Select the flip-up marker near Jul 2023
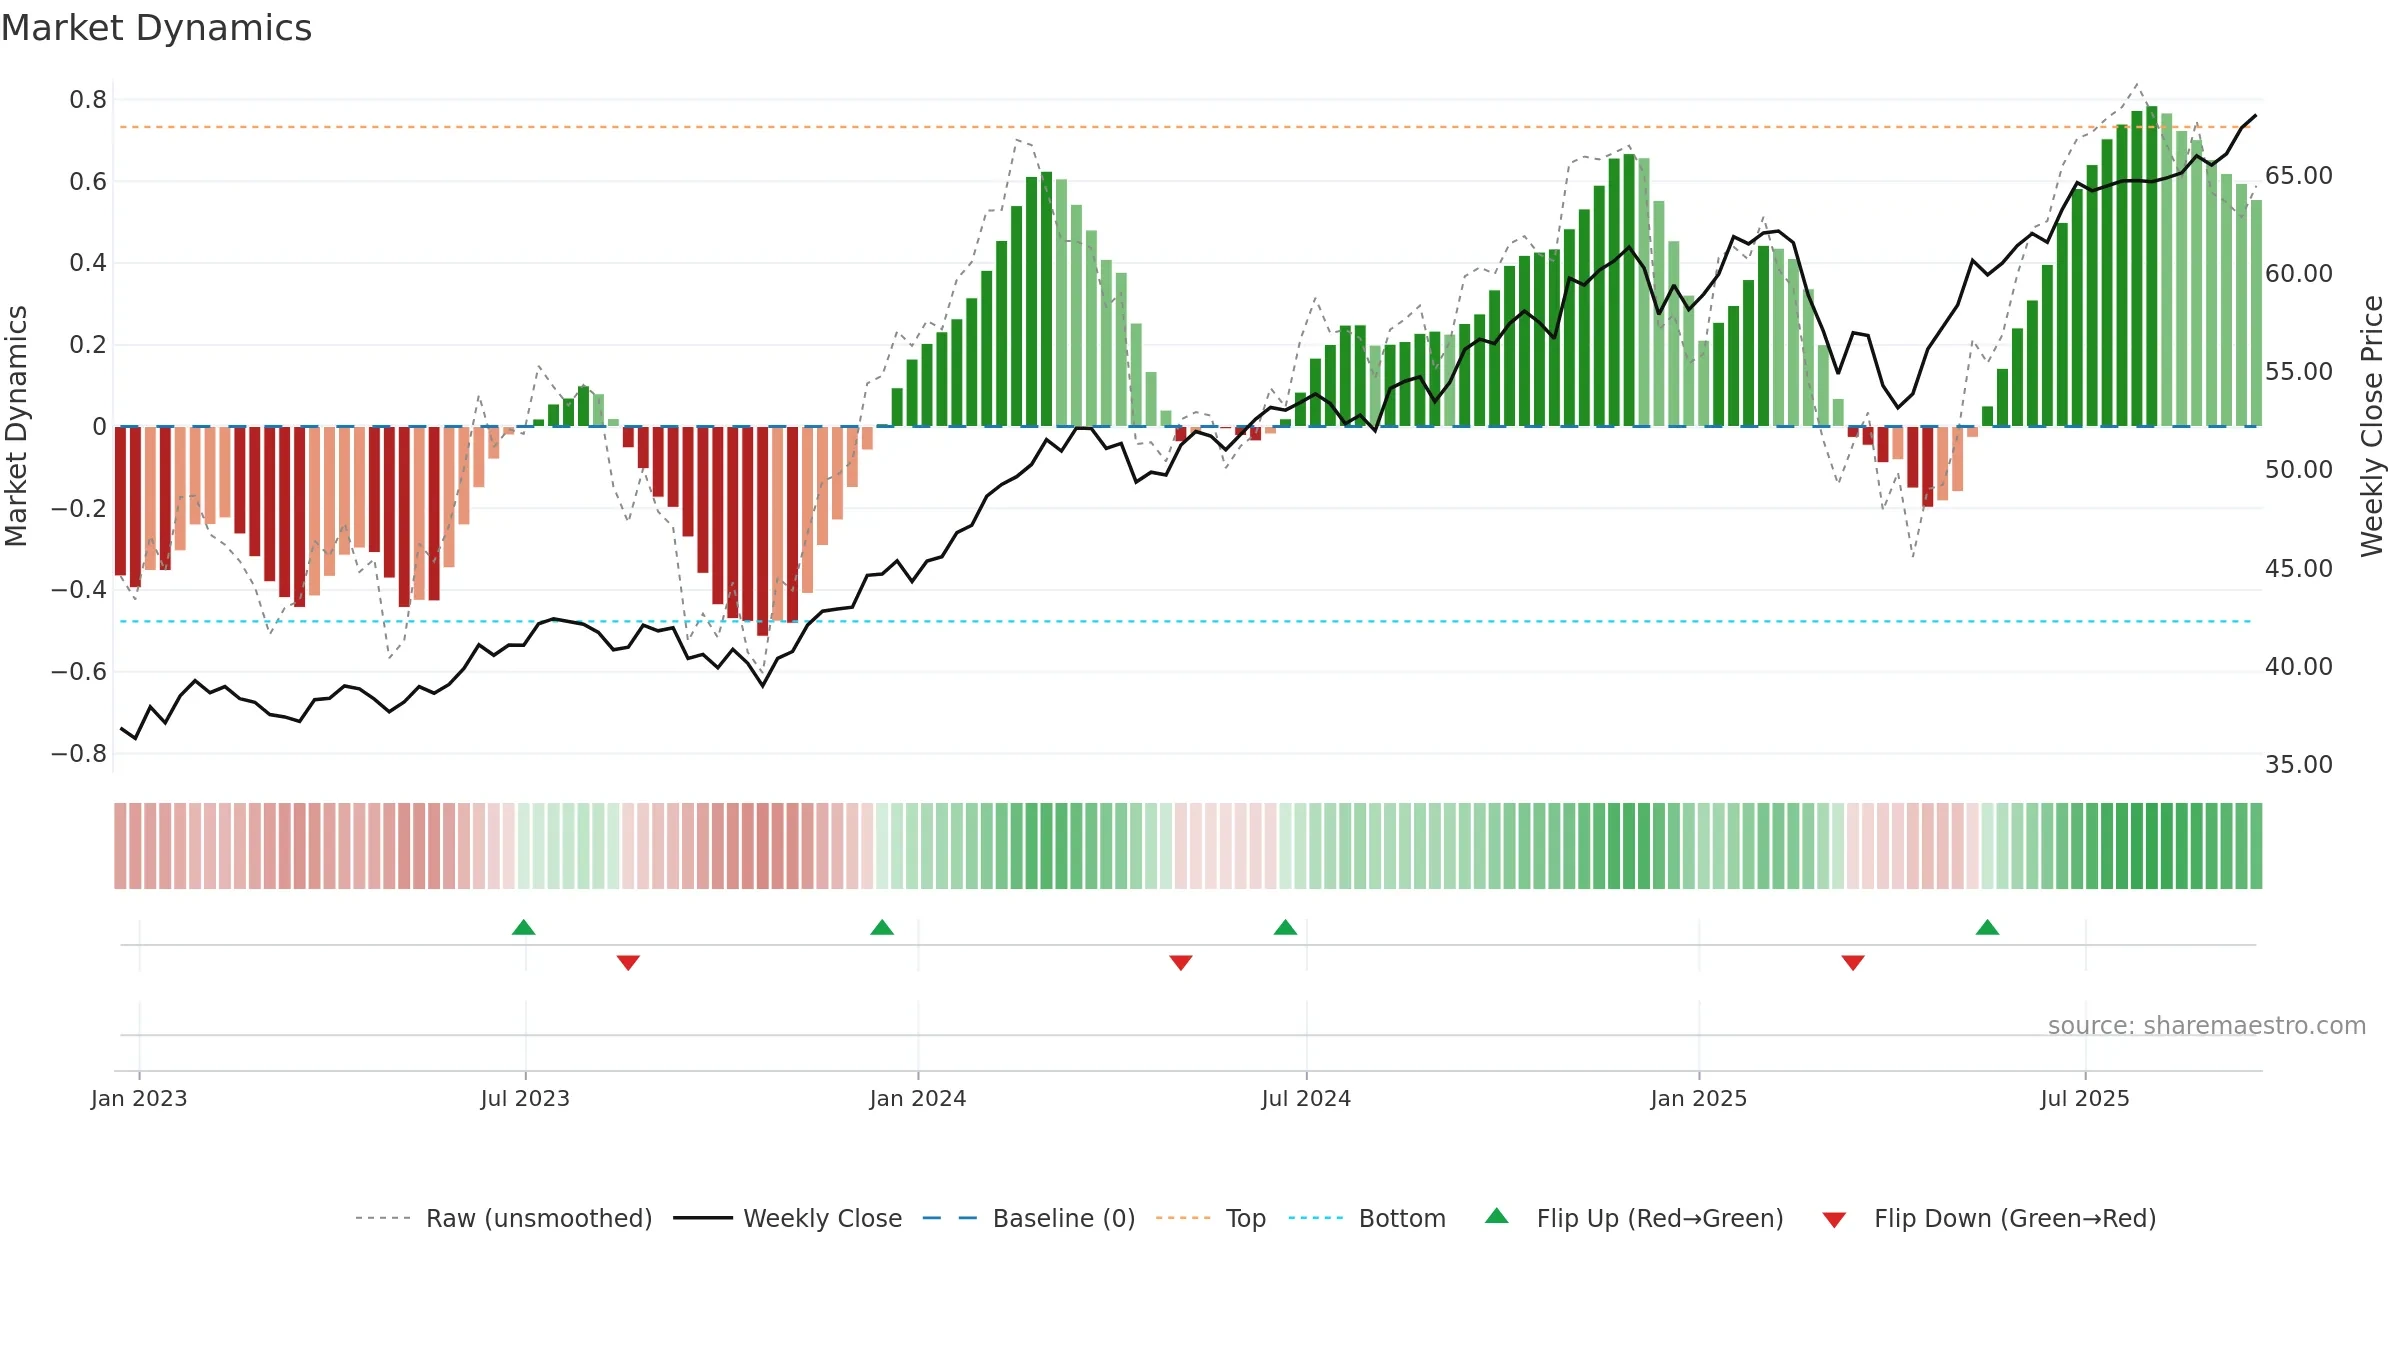The image size is (2400, 1350). tap(523, 927)
